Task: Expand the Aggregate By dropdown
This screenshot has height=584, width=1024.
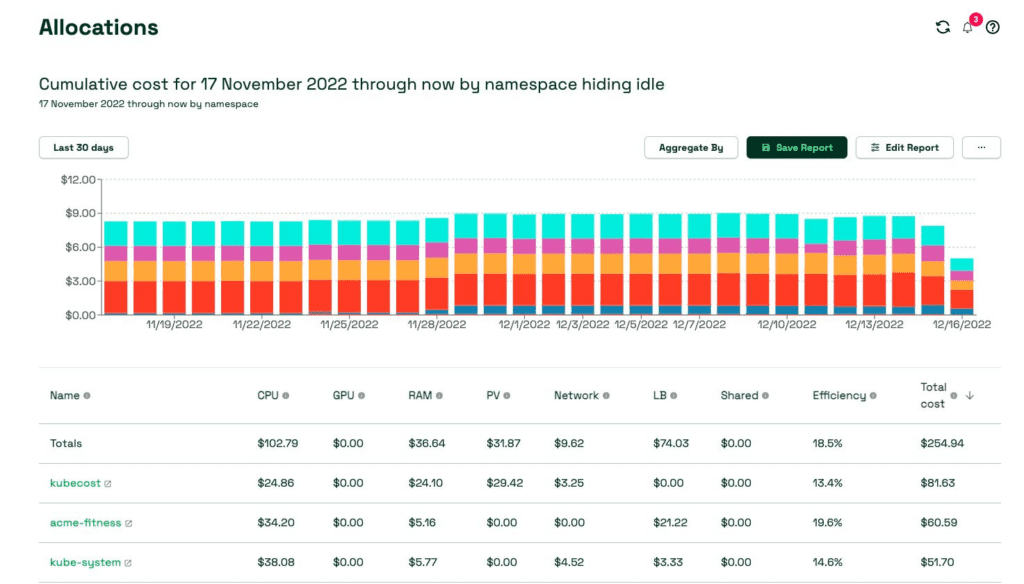Action: [x=691, y=148]
